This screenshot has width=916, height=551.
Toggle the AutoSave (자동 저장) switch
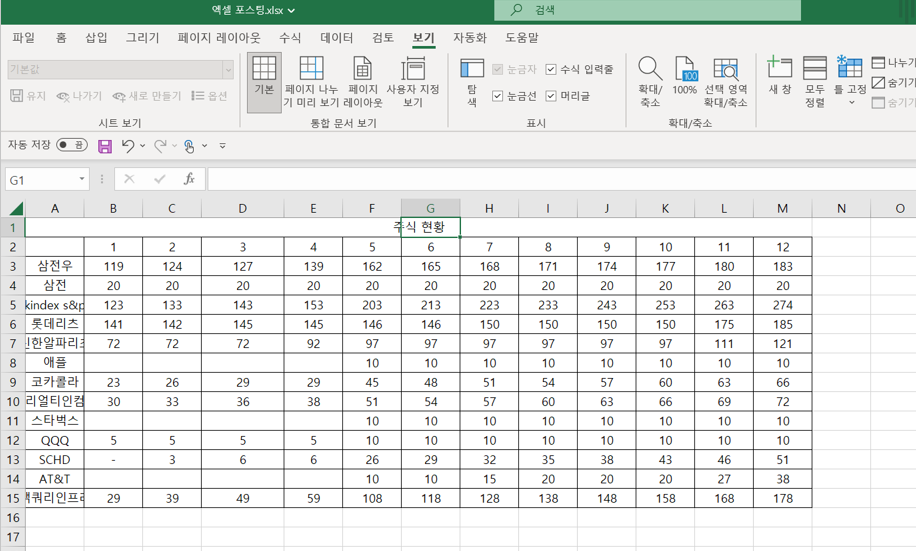[x=72, y=145]
